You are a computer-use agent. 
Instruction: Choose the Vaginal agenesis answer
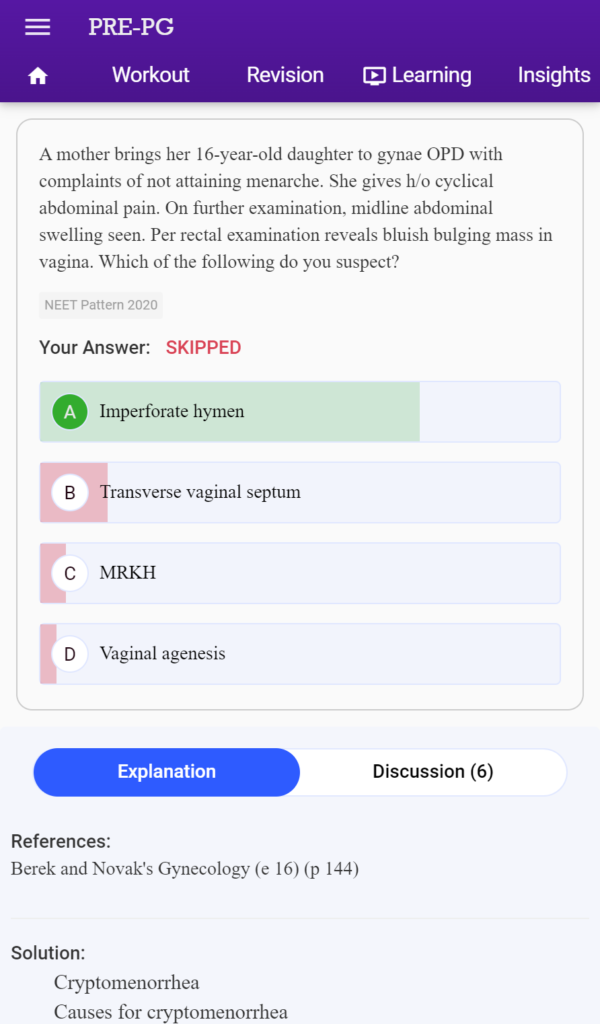click(x=300, y=654)
